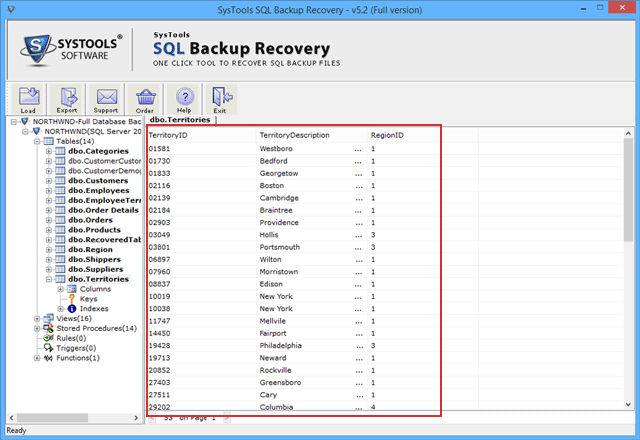640x440 pixels.
Task: Click the Views node icon
Action: click(49, 318)
